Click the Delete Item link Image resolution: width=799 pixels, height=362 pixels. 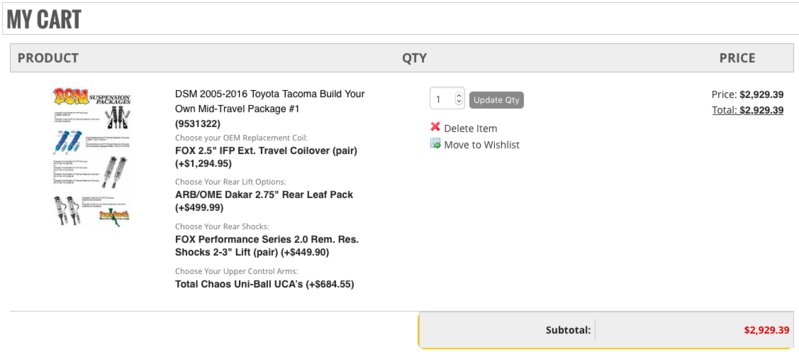pyautogui.click(x=470, y=128)
